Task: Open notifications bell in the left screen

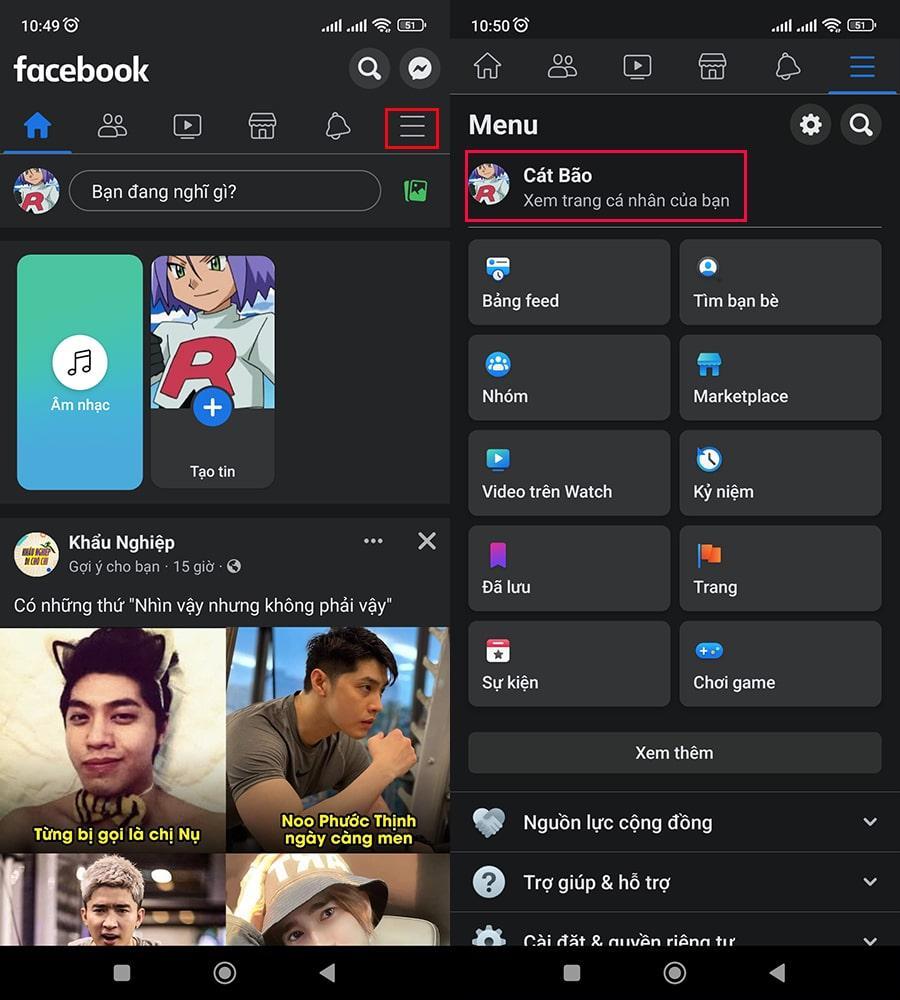Action: coord(337,126)
